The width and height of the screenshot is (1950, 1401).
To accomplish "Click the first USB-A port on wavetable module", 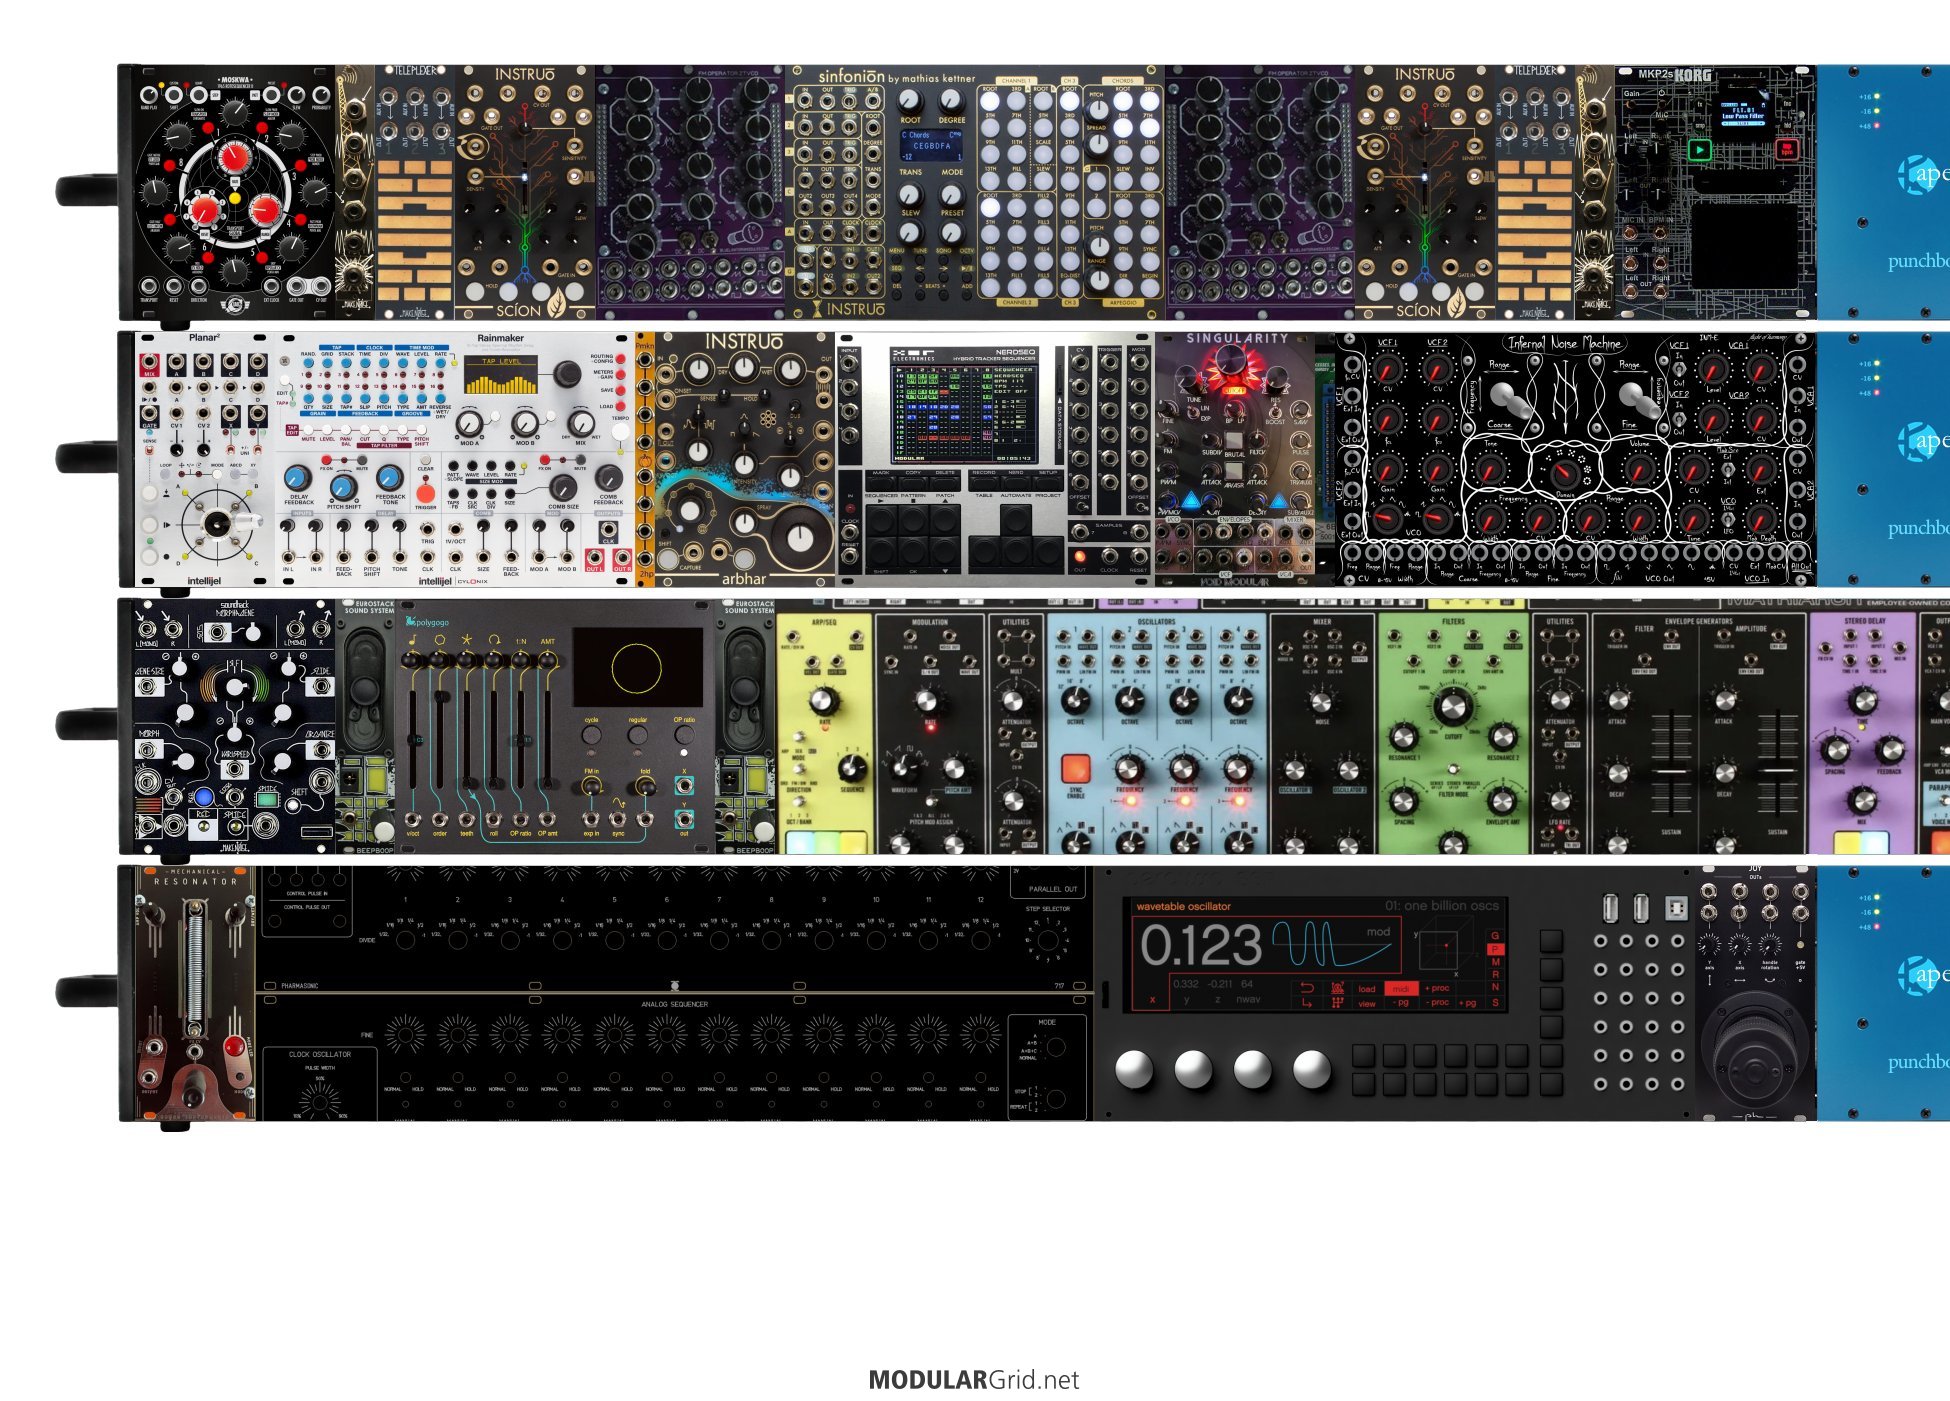I will click(x=1609, y=908).
